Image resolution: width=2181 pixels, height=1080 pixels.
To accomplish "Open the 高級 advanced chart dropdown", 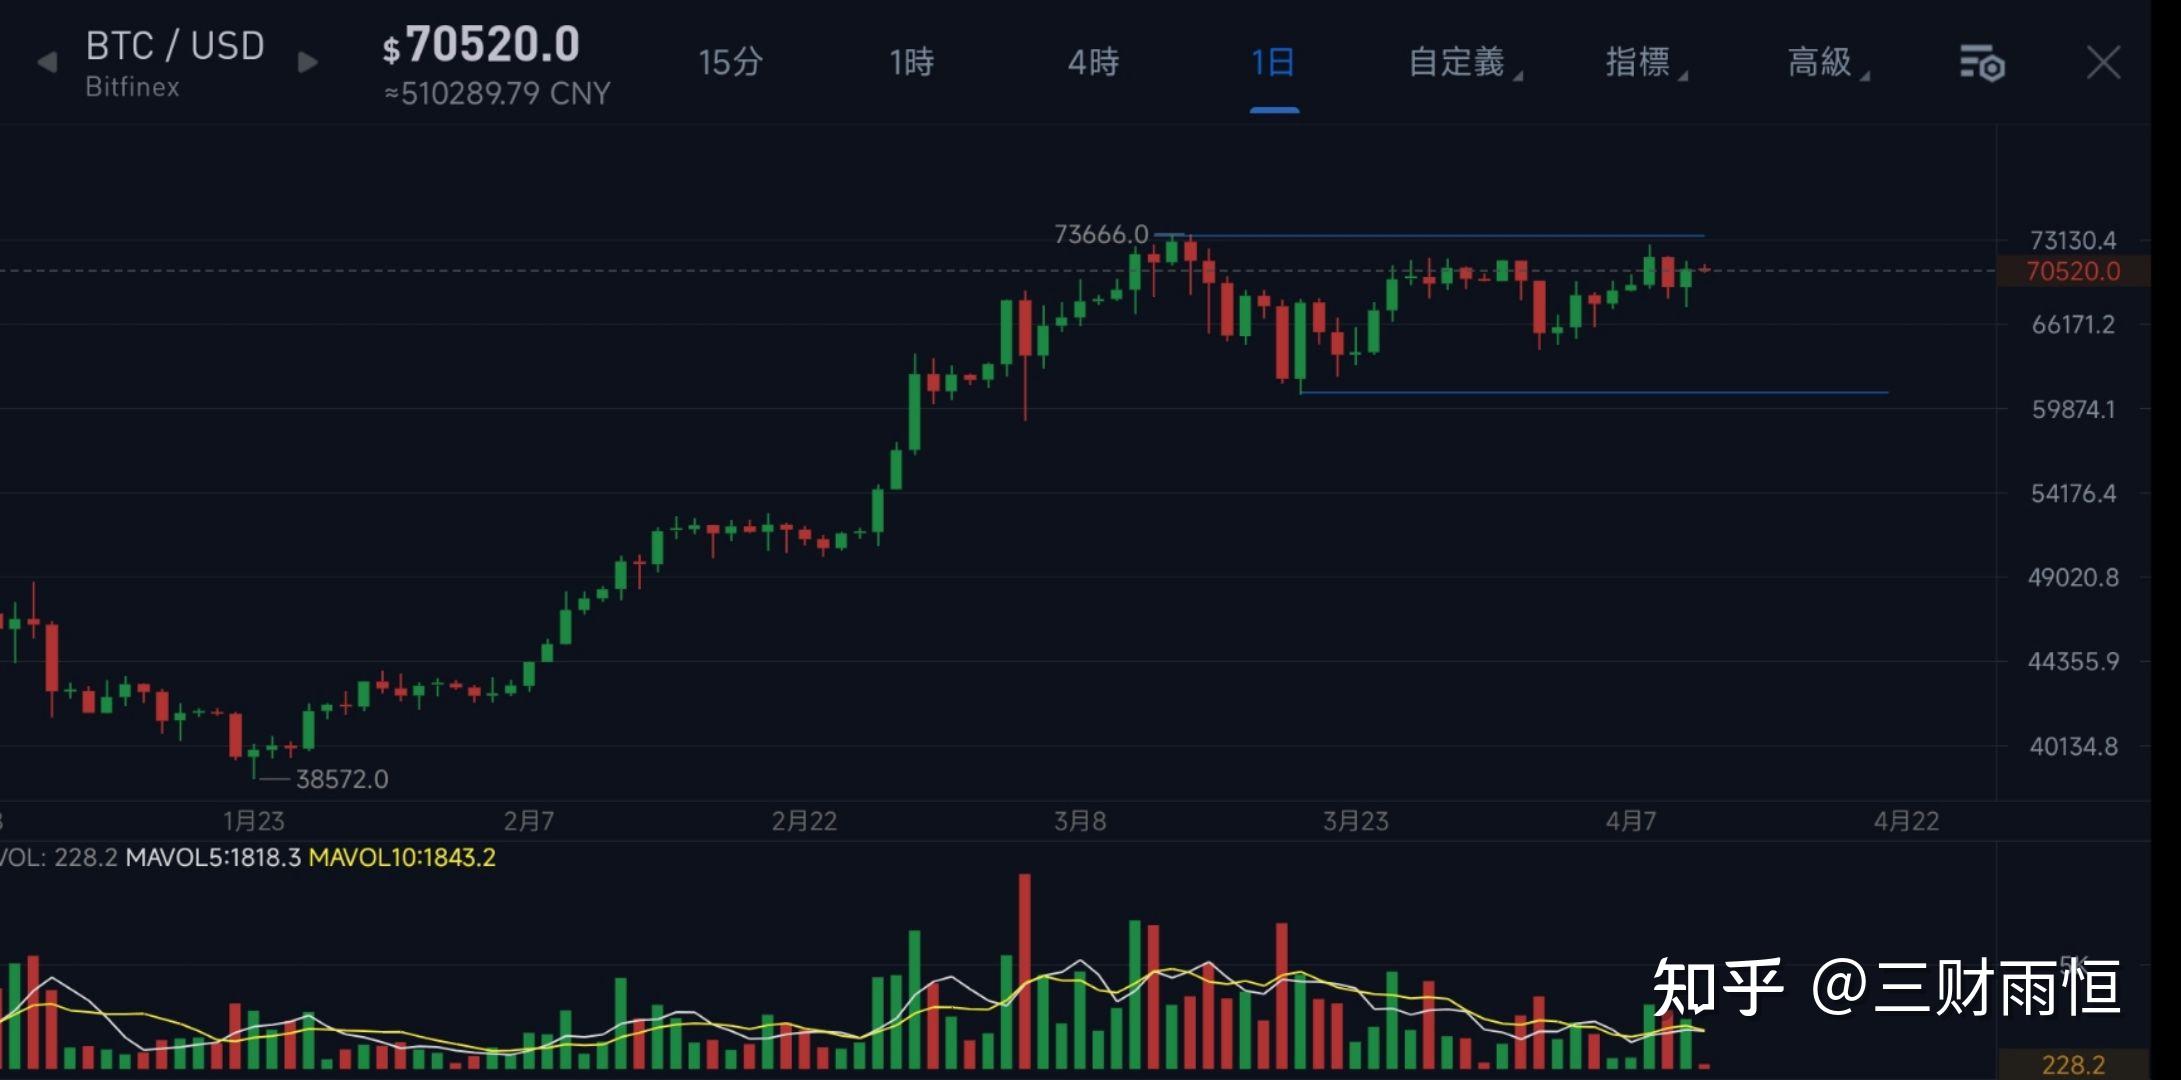I will tap(1822, 62).
